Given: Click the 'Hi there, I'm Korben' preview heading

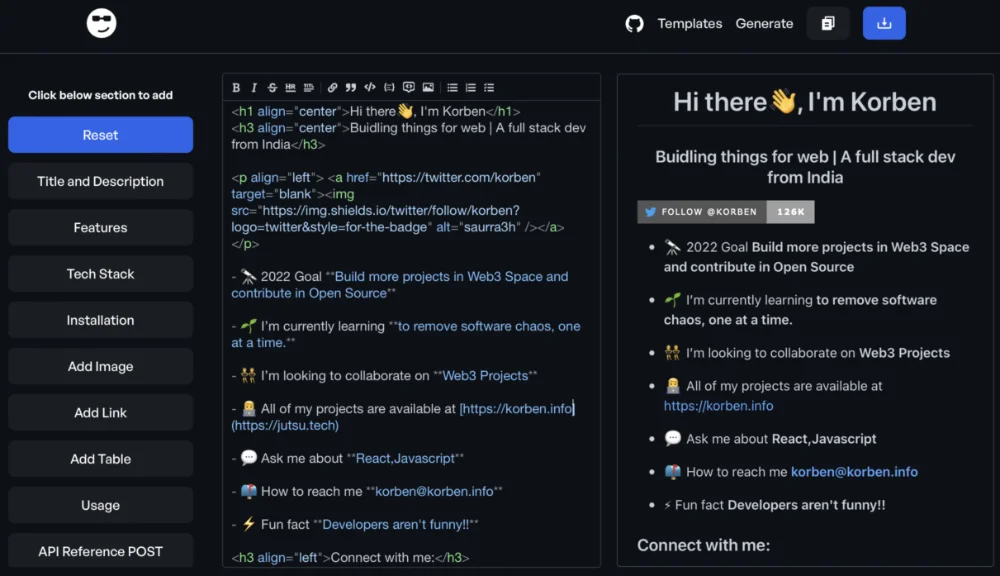Looking at the screenshot, I should pos(805,102).
